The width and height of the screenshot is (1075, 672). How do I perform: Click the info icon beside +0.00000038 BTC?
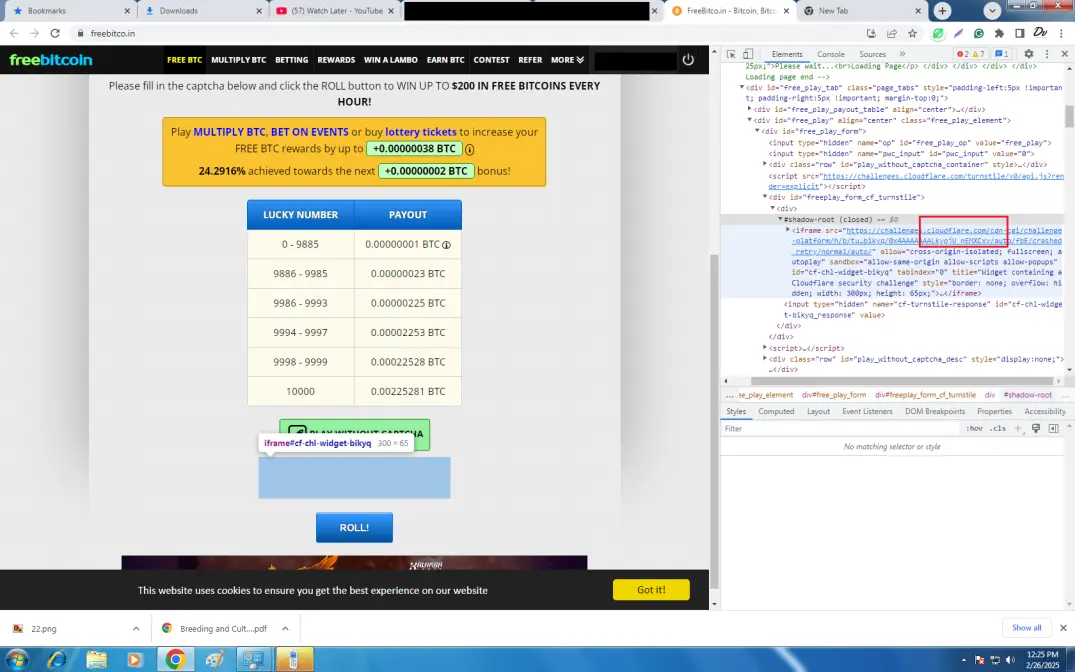tap(470, 149)
